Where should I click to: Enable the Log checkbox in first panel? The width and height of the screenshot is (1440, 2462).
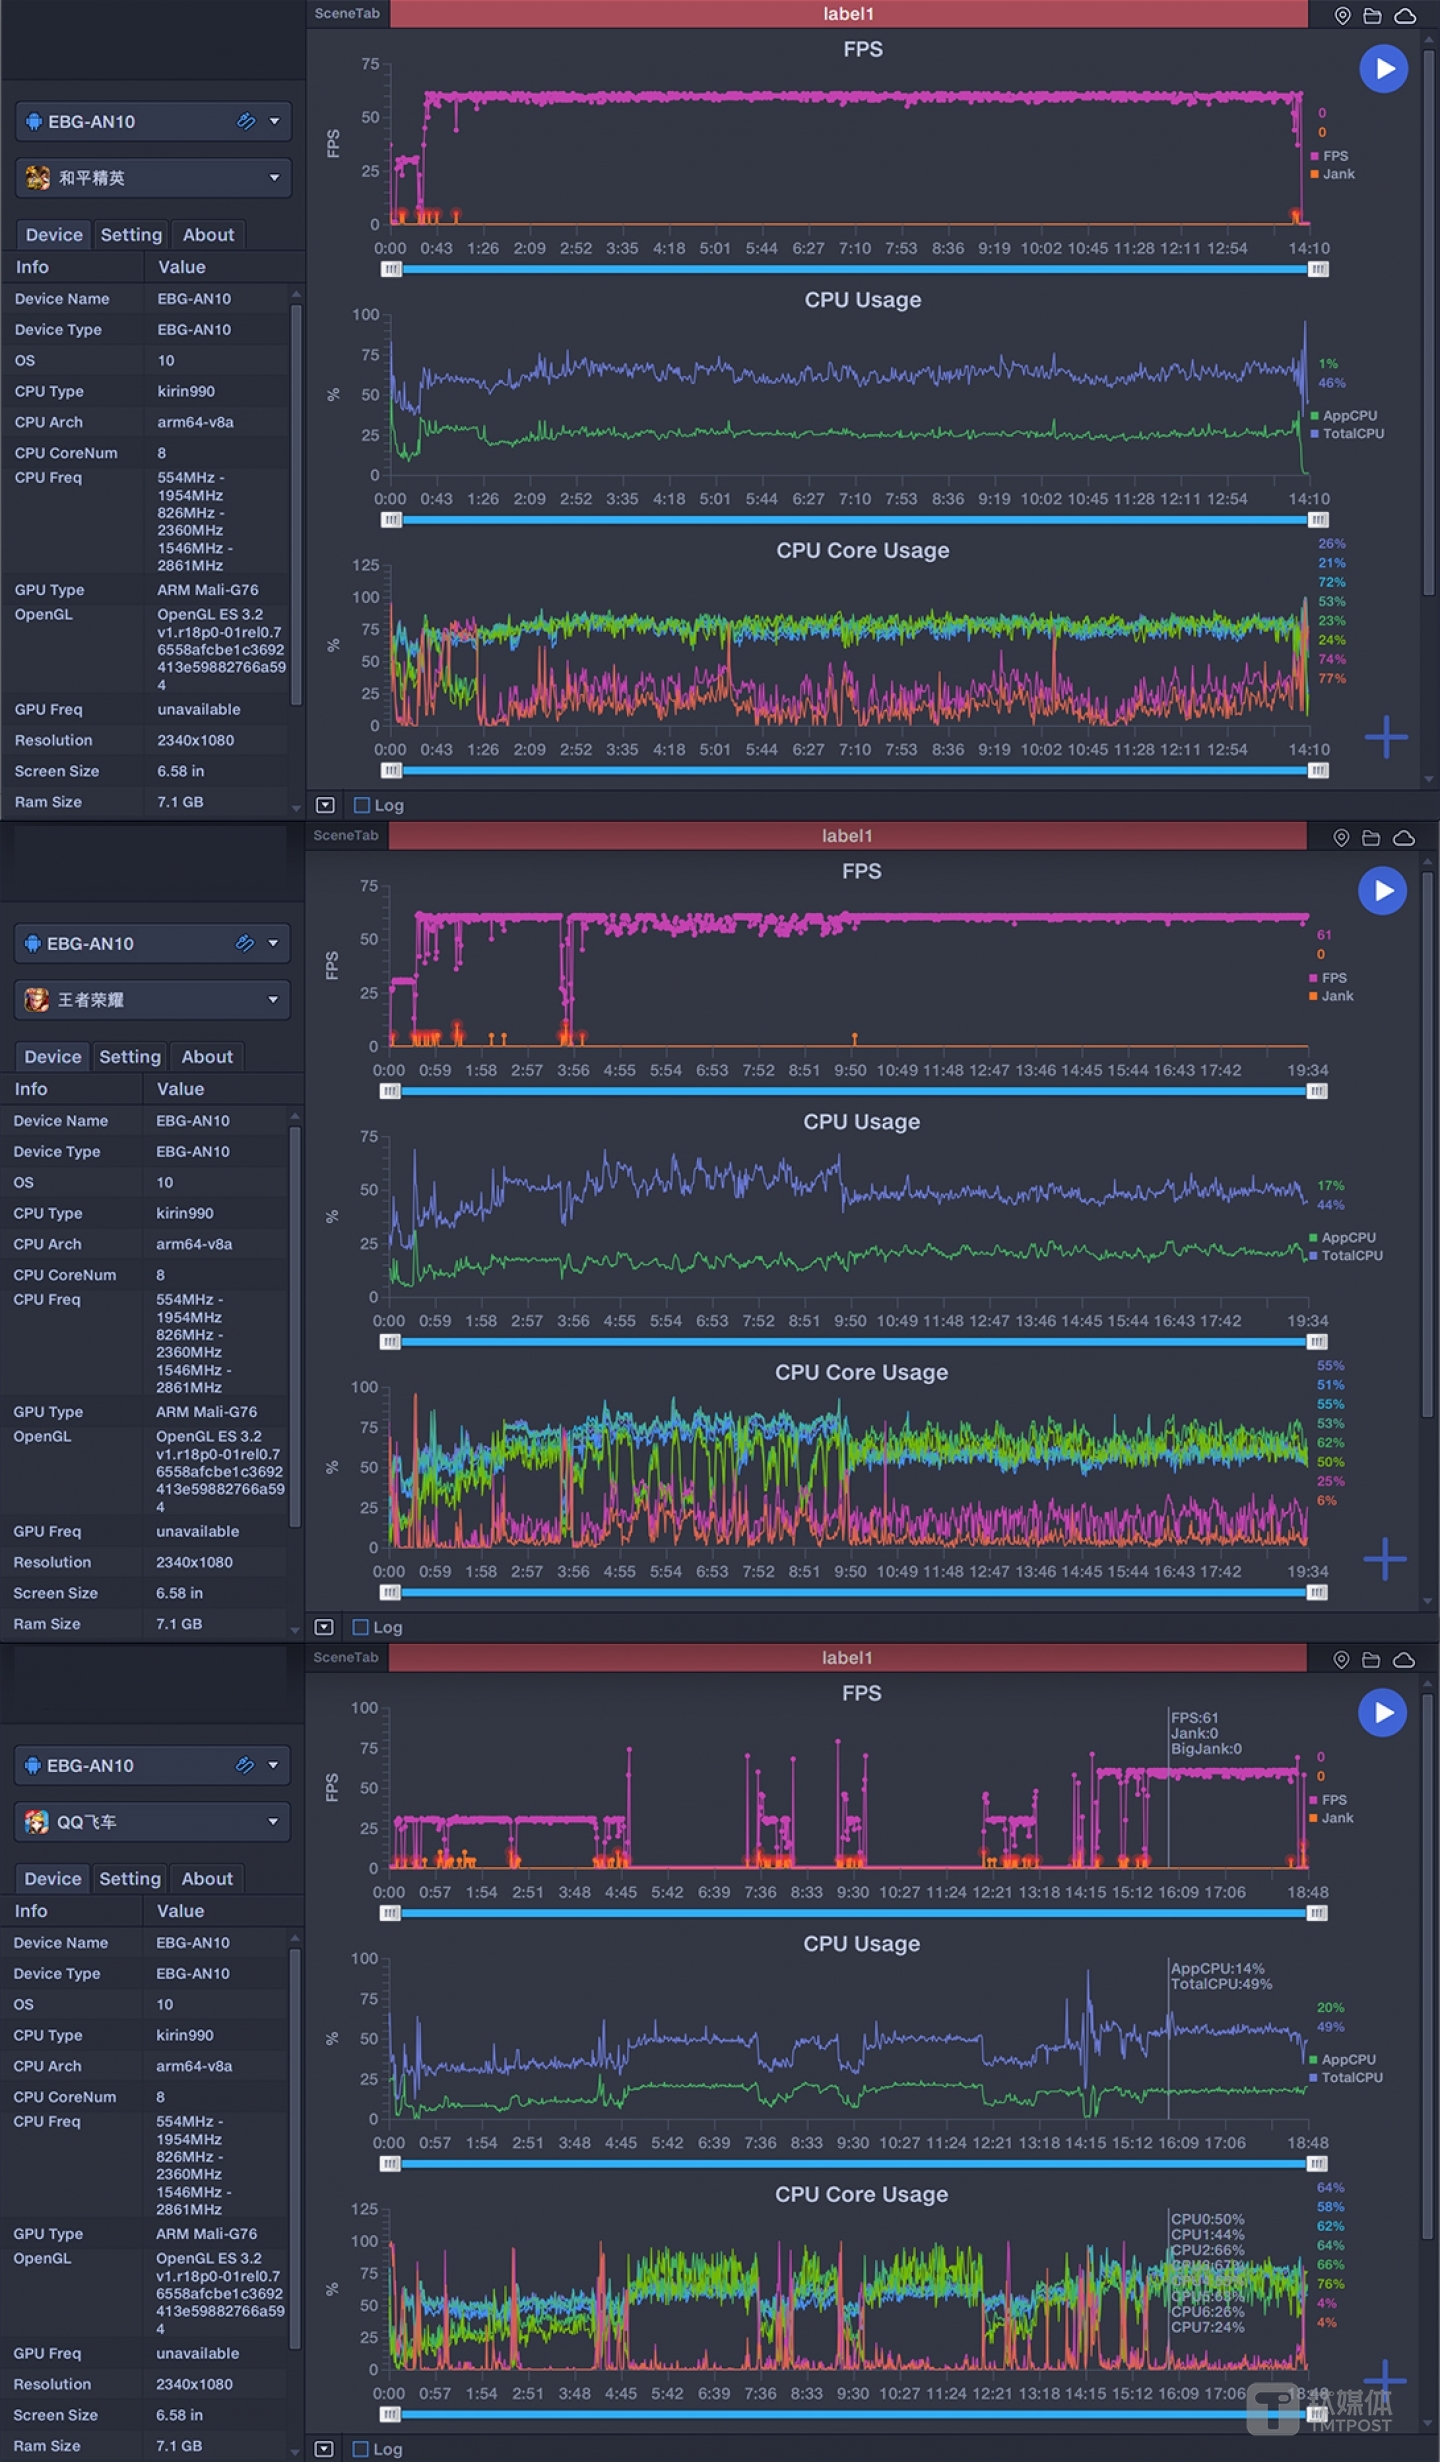(362, 805)
